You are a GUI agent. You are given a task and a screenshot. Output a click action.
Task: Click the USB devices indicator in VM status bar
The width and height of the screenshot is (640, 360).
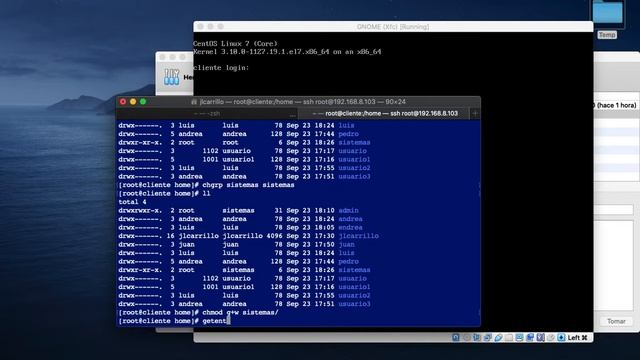(x=498, y=338)
